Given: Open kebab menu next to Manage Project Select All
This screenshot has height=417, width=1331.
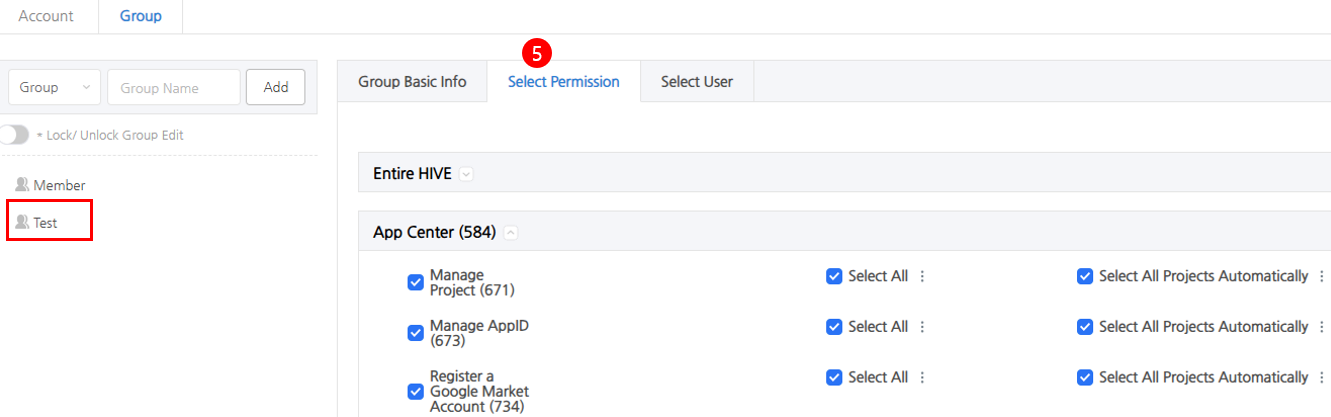Looking at the screenshot, I should [x=922, y=276].
